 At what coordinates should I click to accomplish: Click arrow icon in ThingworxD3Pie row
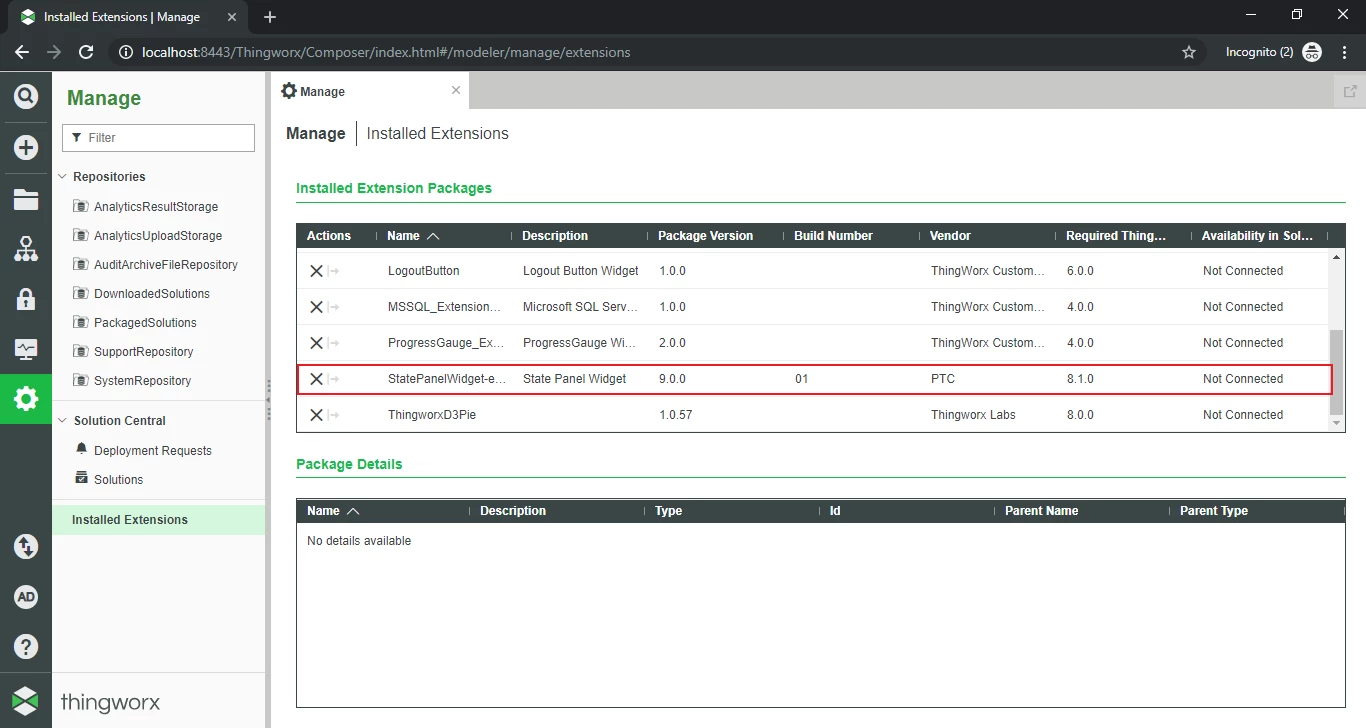335,415
